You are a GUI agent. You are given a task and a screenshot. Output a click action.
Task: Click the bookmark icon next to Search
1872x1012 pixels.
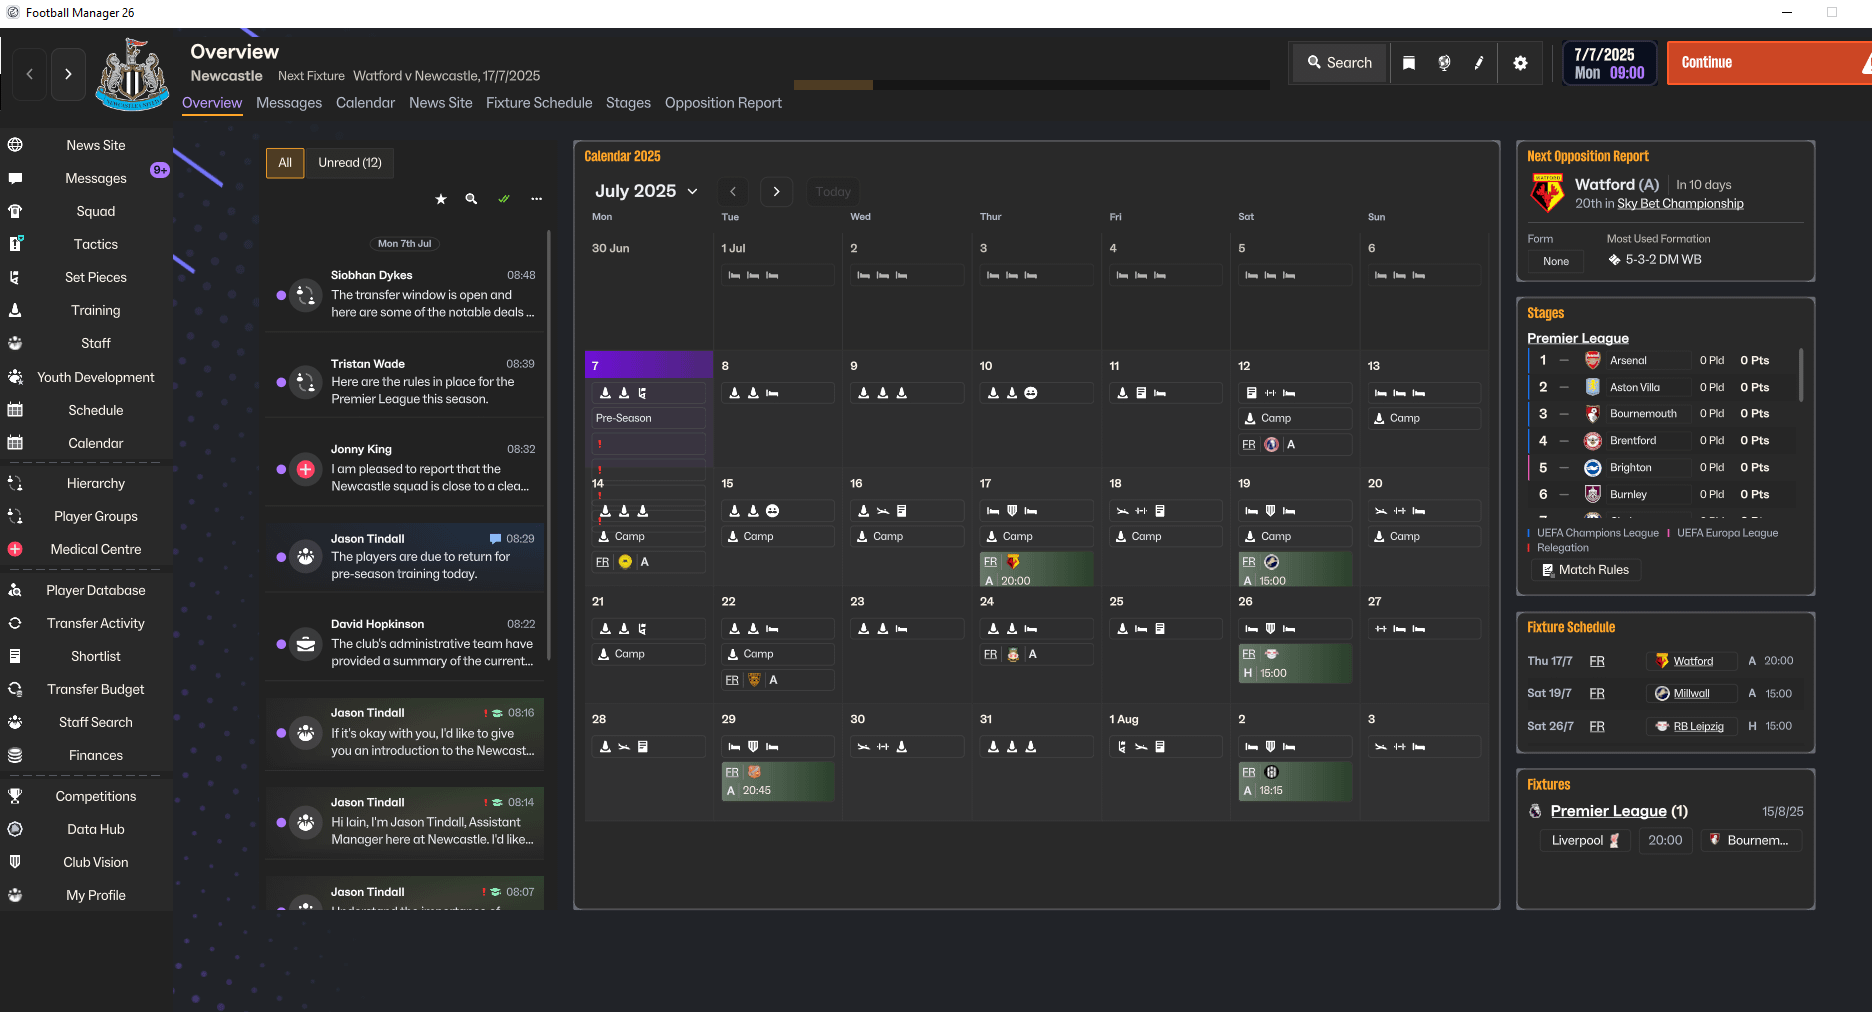coord(1409,63)
